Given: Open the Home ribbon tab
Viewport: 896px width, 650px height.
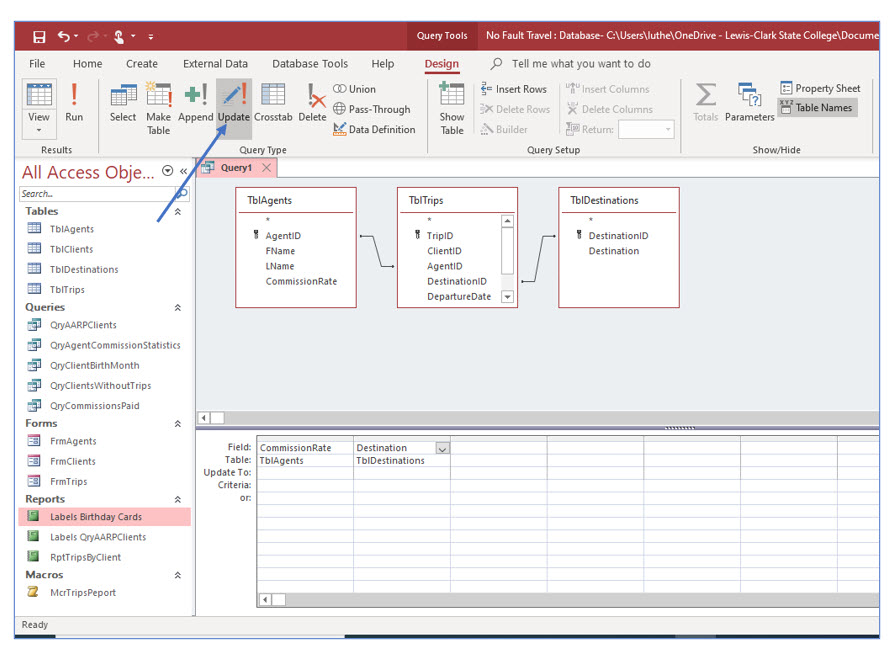Looking at the screenshot, I should tap(87, 63).
